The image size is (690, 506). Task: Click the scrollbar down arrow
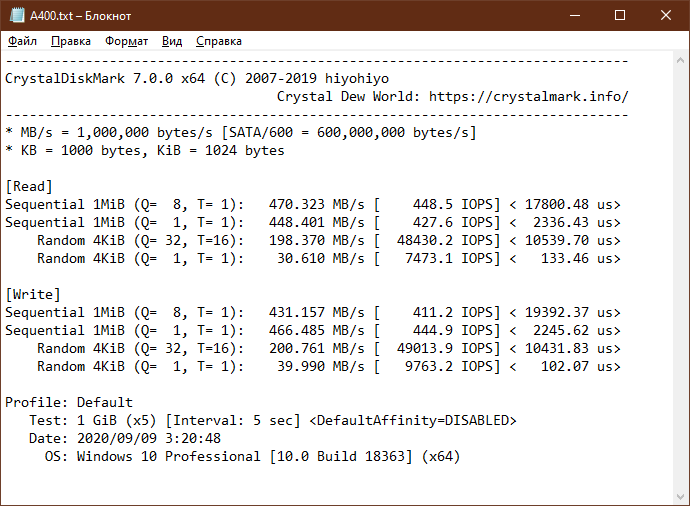[x=680, y=496]
